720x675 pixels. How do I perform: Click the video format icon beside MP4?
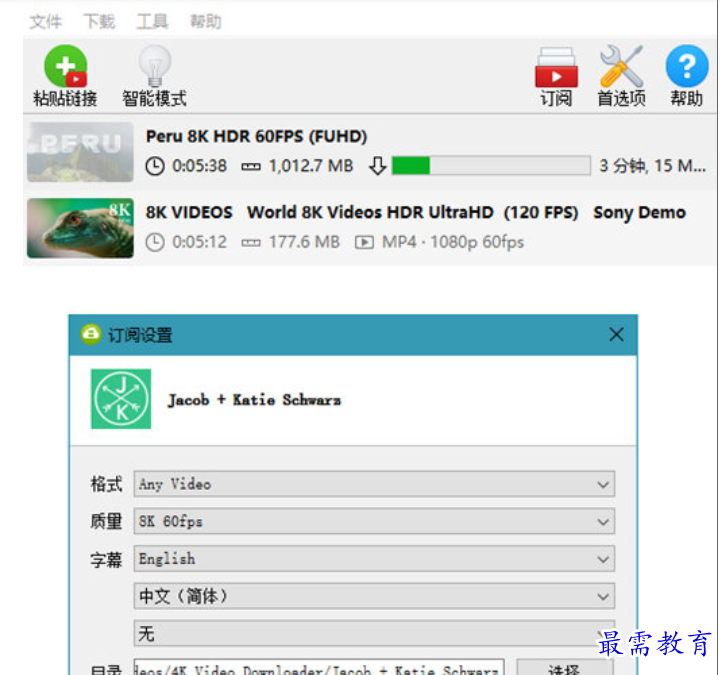click(364, 242)
